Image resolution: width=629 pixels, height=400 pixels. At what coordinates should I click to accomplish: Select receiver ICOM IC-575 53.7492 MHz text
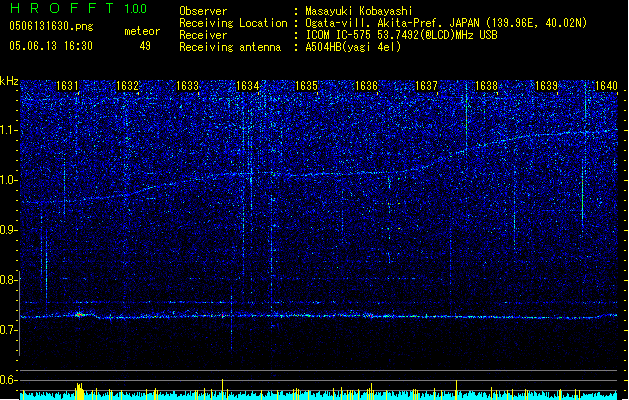click(402, 35)
